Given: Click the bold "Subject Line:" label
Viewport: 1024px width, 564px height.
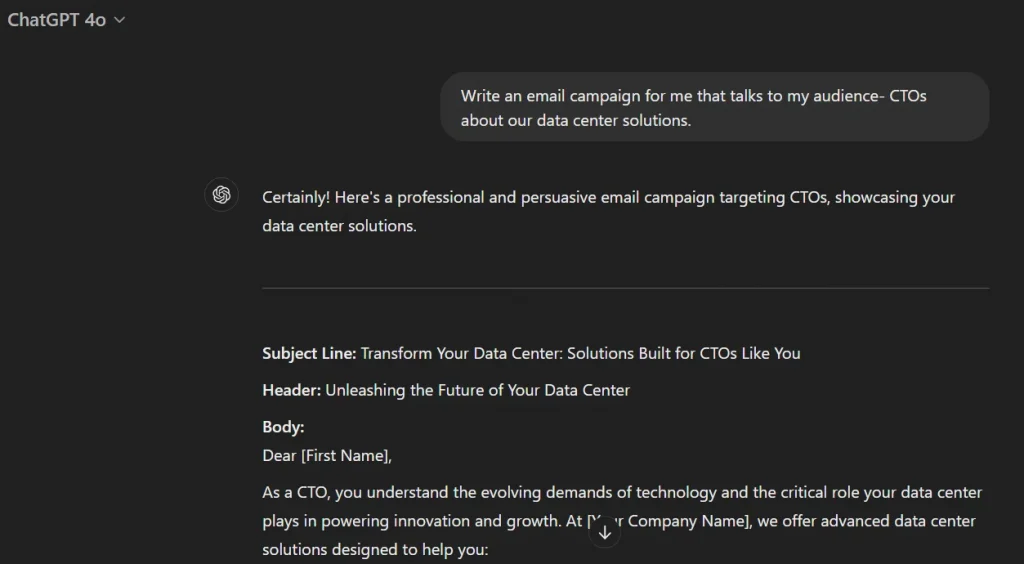Looking at the screenshot, I should tap(309, 353).
